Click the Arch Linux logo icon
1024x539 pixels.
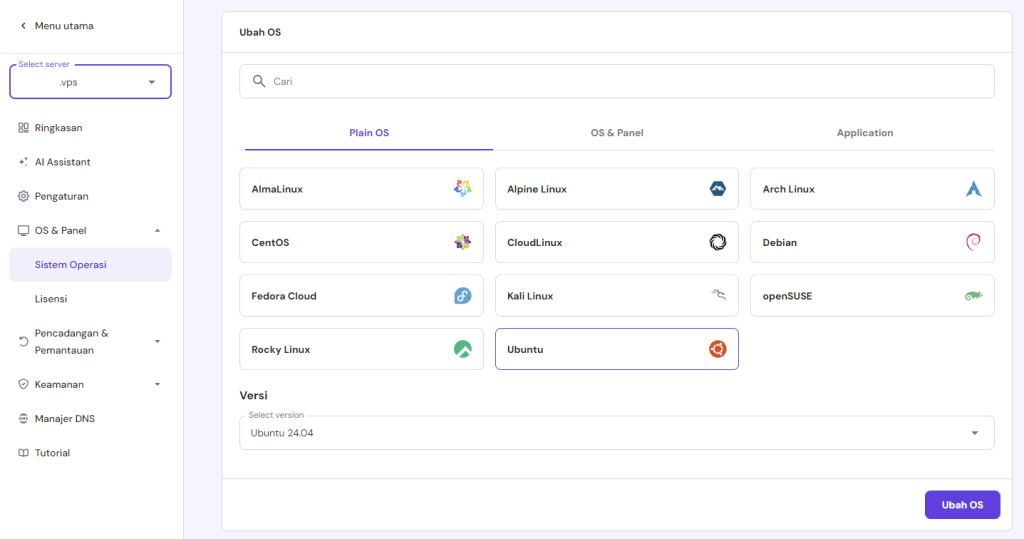(973, 188)
